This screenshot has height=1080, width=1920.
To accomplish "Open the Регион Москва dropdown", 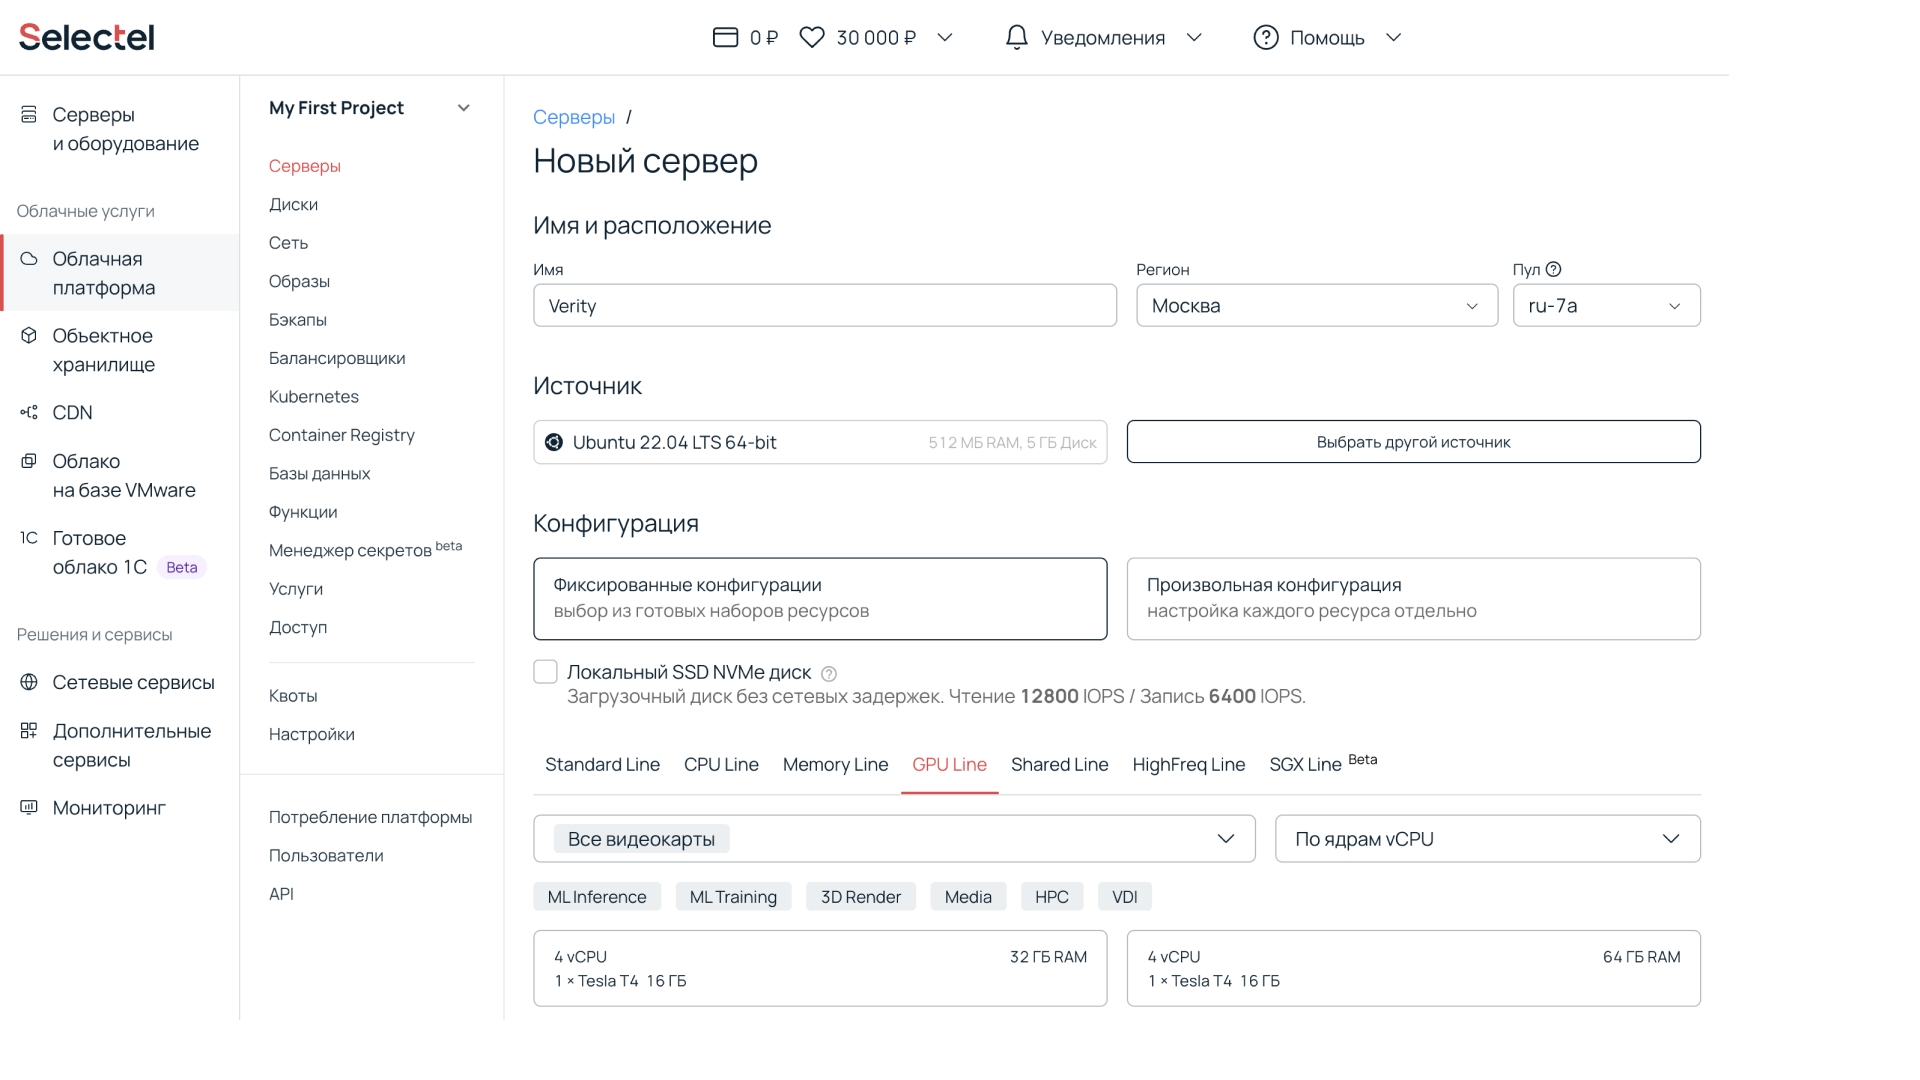I will 1317,305.
